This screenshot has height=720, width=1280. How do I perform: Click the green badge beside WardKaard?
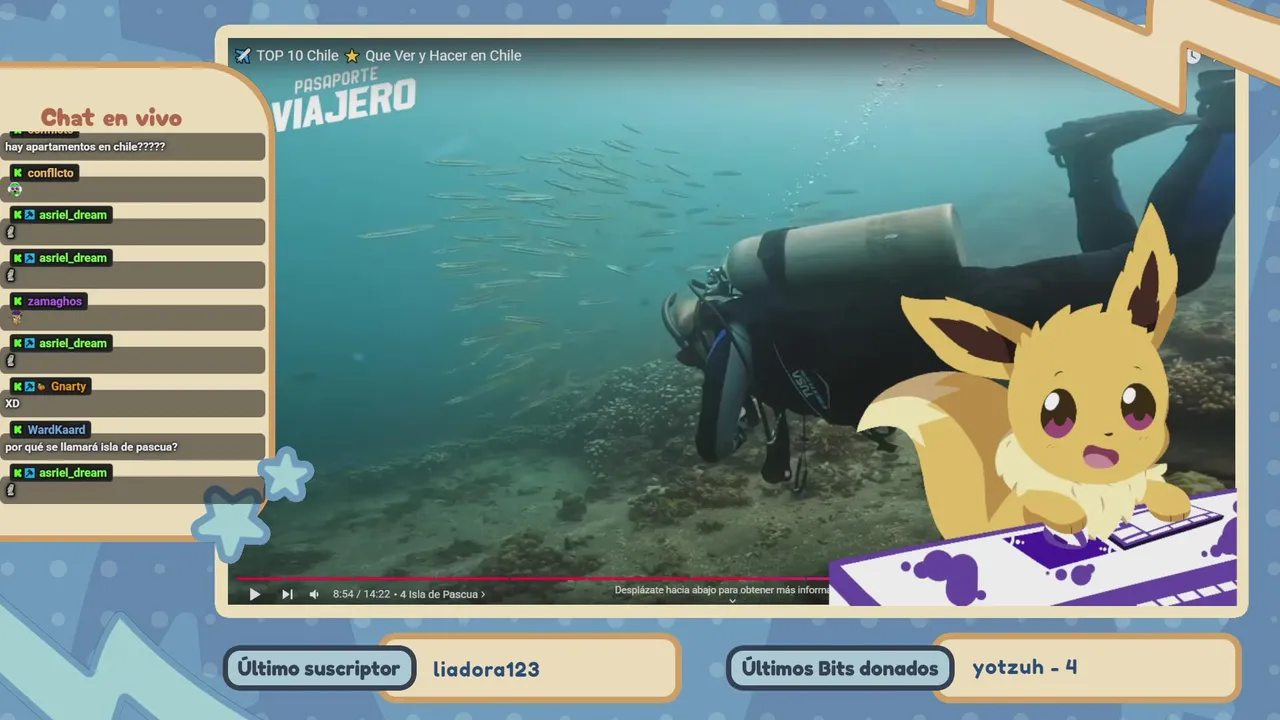click(17, 430)
